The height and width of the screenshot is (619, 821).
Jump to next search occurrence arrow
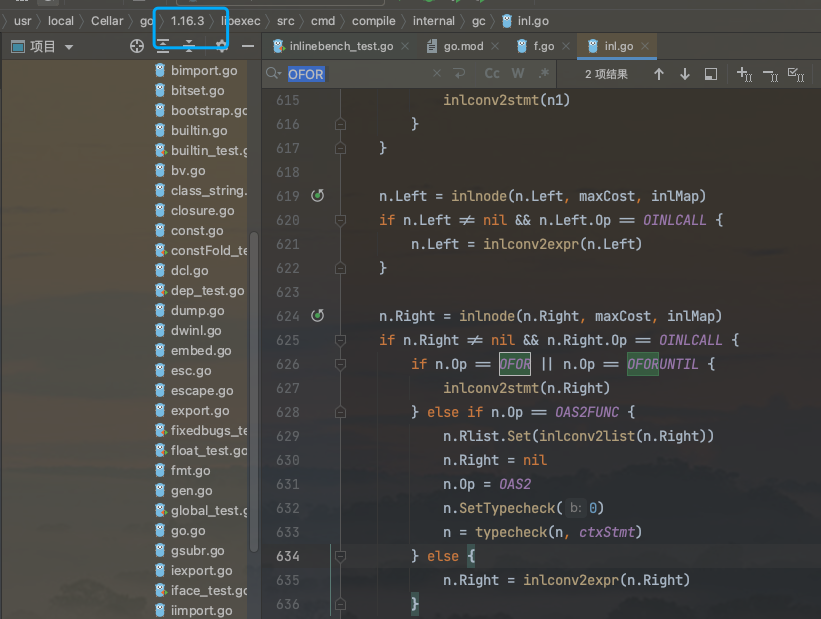point(684,74)
